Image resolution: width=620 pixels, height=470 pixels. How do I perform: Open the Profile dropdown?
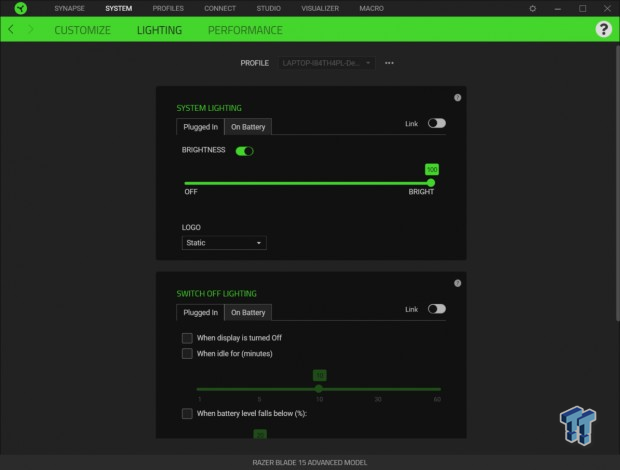[x=326, y=63]
